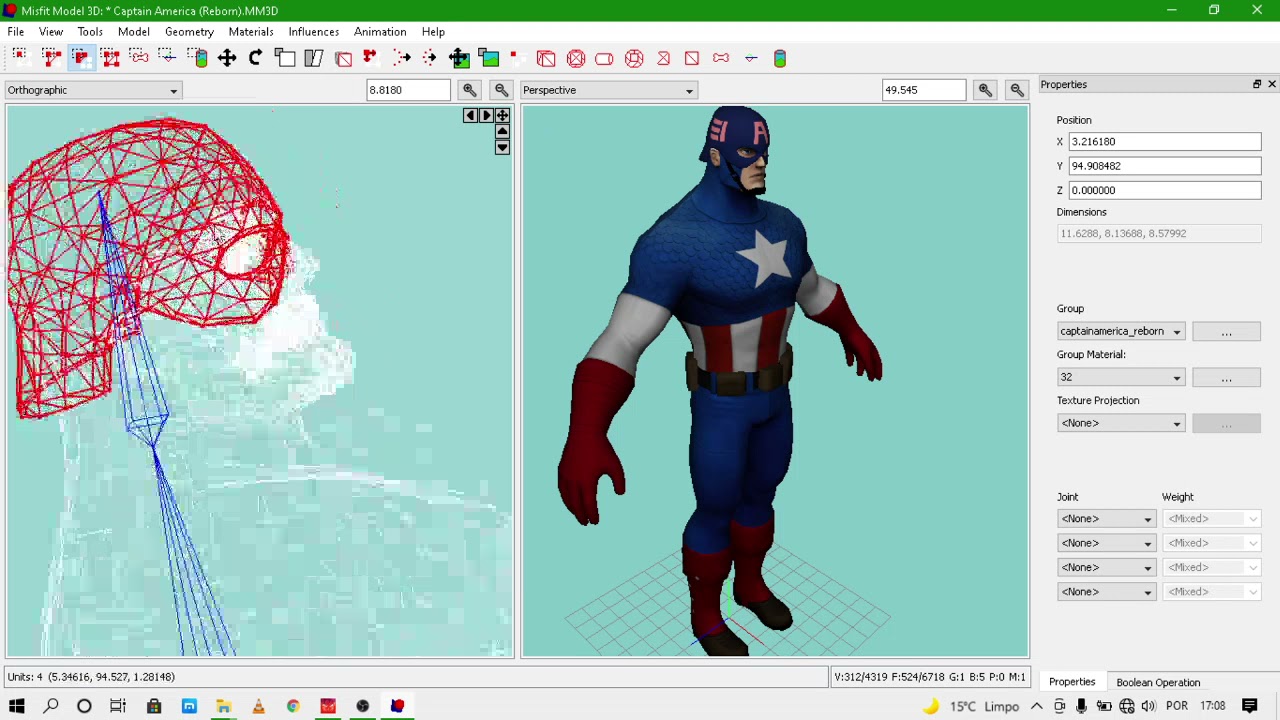Open the Group captainamerica_reborn dropdown
Viewport: 1280px width, 720px height.
click(x=1121, y=331)
